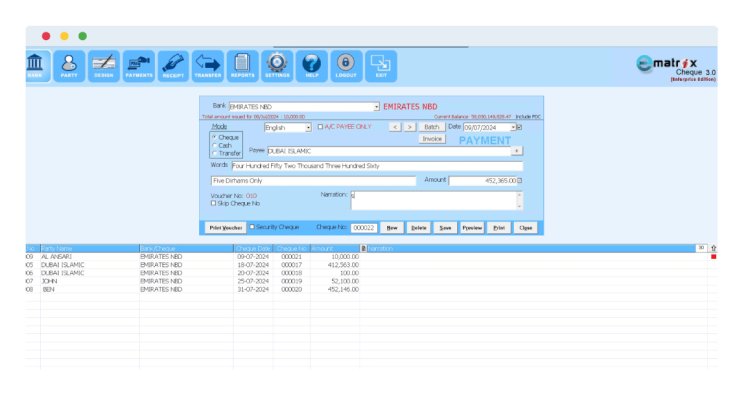Click inside the Narration text box
The width and height of the screenshot is (750, 415).
(433, 201)
